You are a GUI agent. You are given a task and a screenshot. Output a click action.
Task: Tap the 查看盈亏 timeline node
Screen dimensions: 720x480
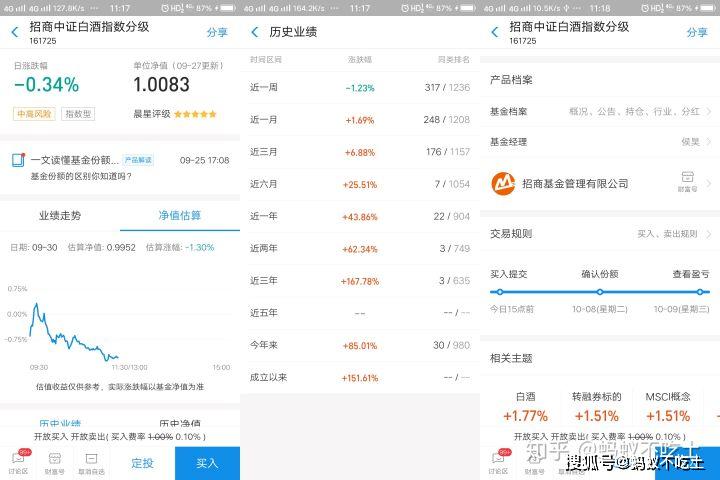[x=699, y=292]
